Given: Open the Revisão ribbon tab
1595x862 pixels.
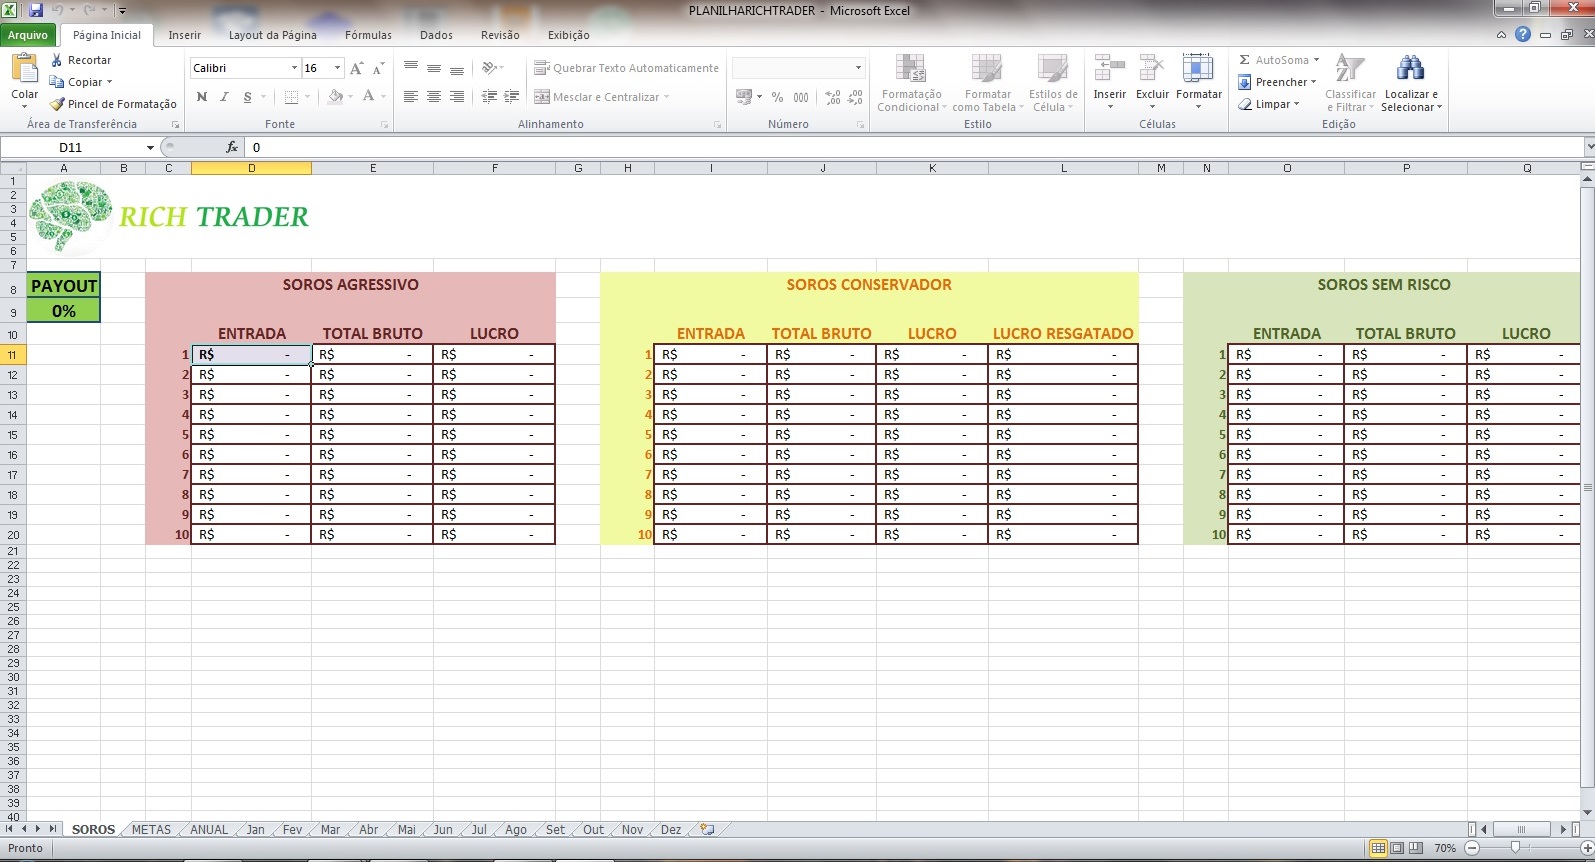Looking at the screenshot, I should click(500, 35).
